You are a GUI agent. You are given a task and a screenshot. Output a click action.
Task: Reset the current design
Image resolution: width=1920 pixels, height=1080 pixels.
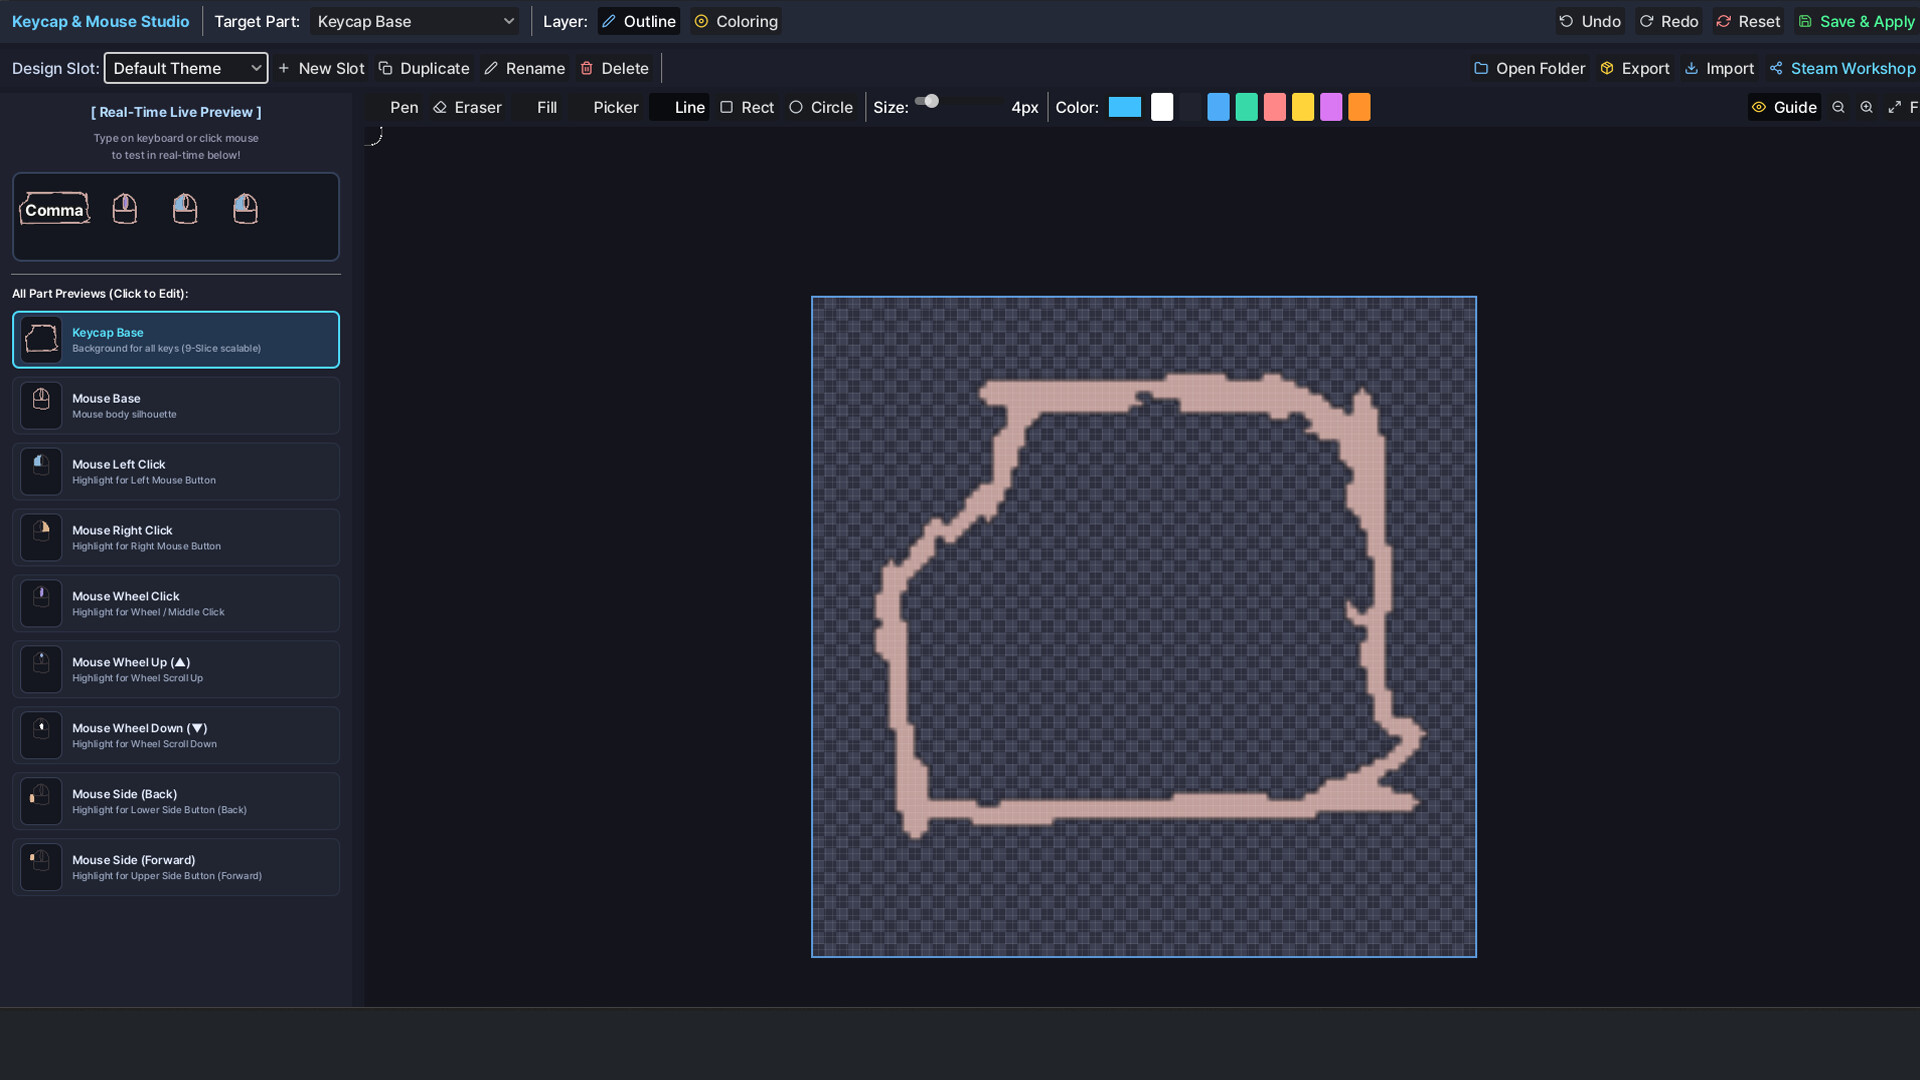(x=1748, y=21)
